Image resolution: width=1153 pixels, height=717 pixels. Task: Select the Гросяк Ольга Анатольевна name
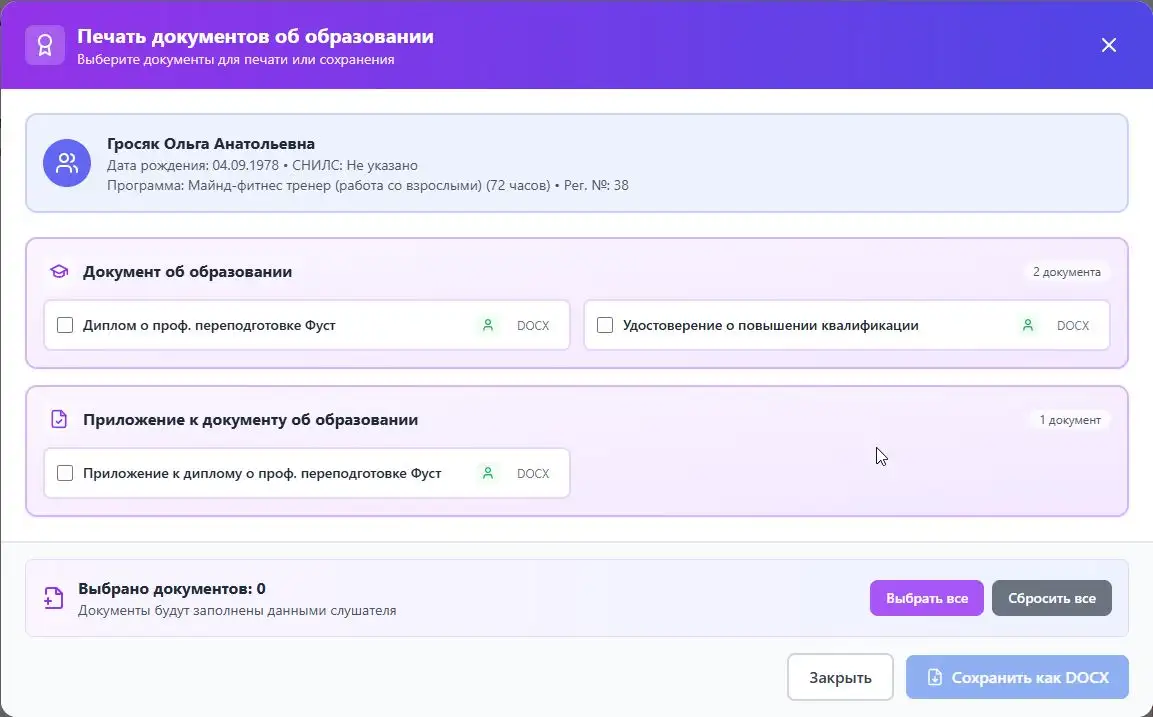[x=211, y=143]
